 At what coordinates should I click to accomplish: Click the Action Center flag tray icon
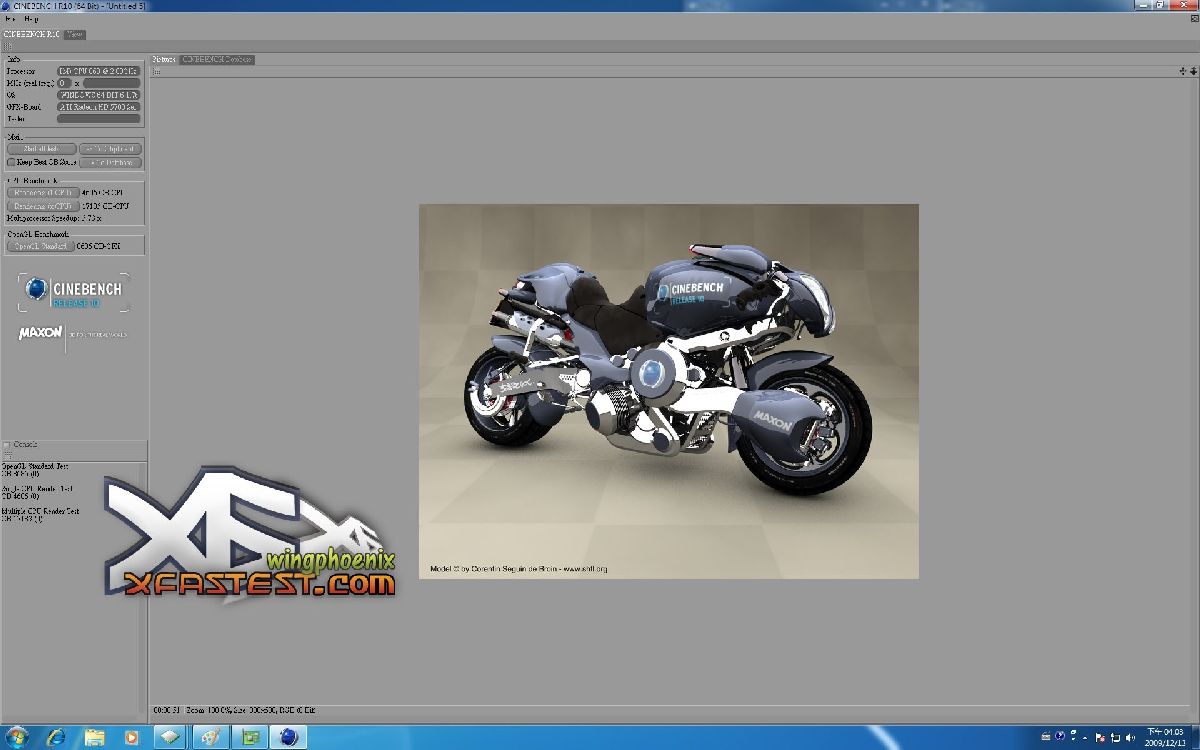1099,737
